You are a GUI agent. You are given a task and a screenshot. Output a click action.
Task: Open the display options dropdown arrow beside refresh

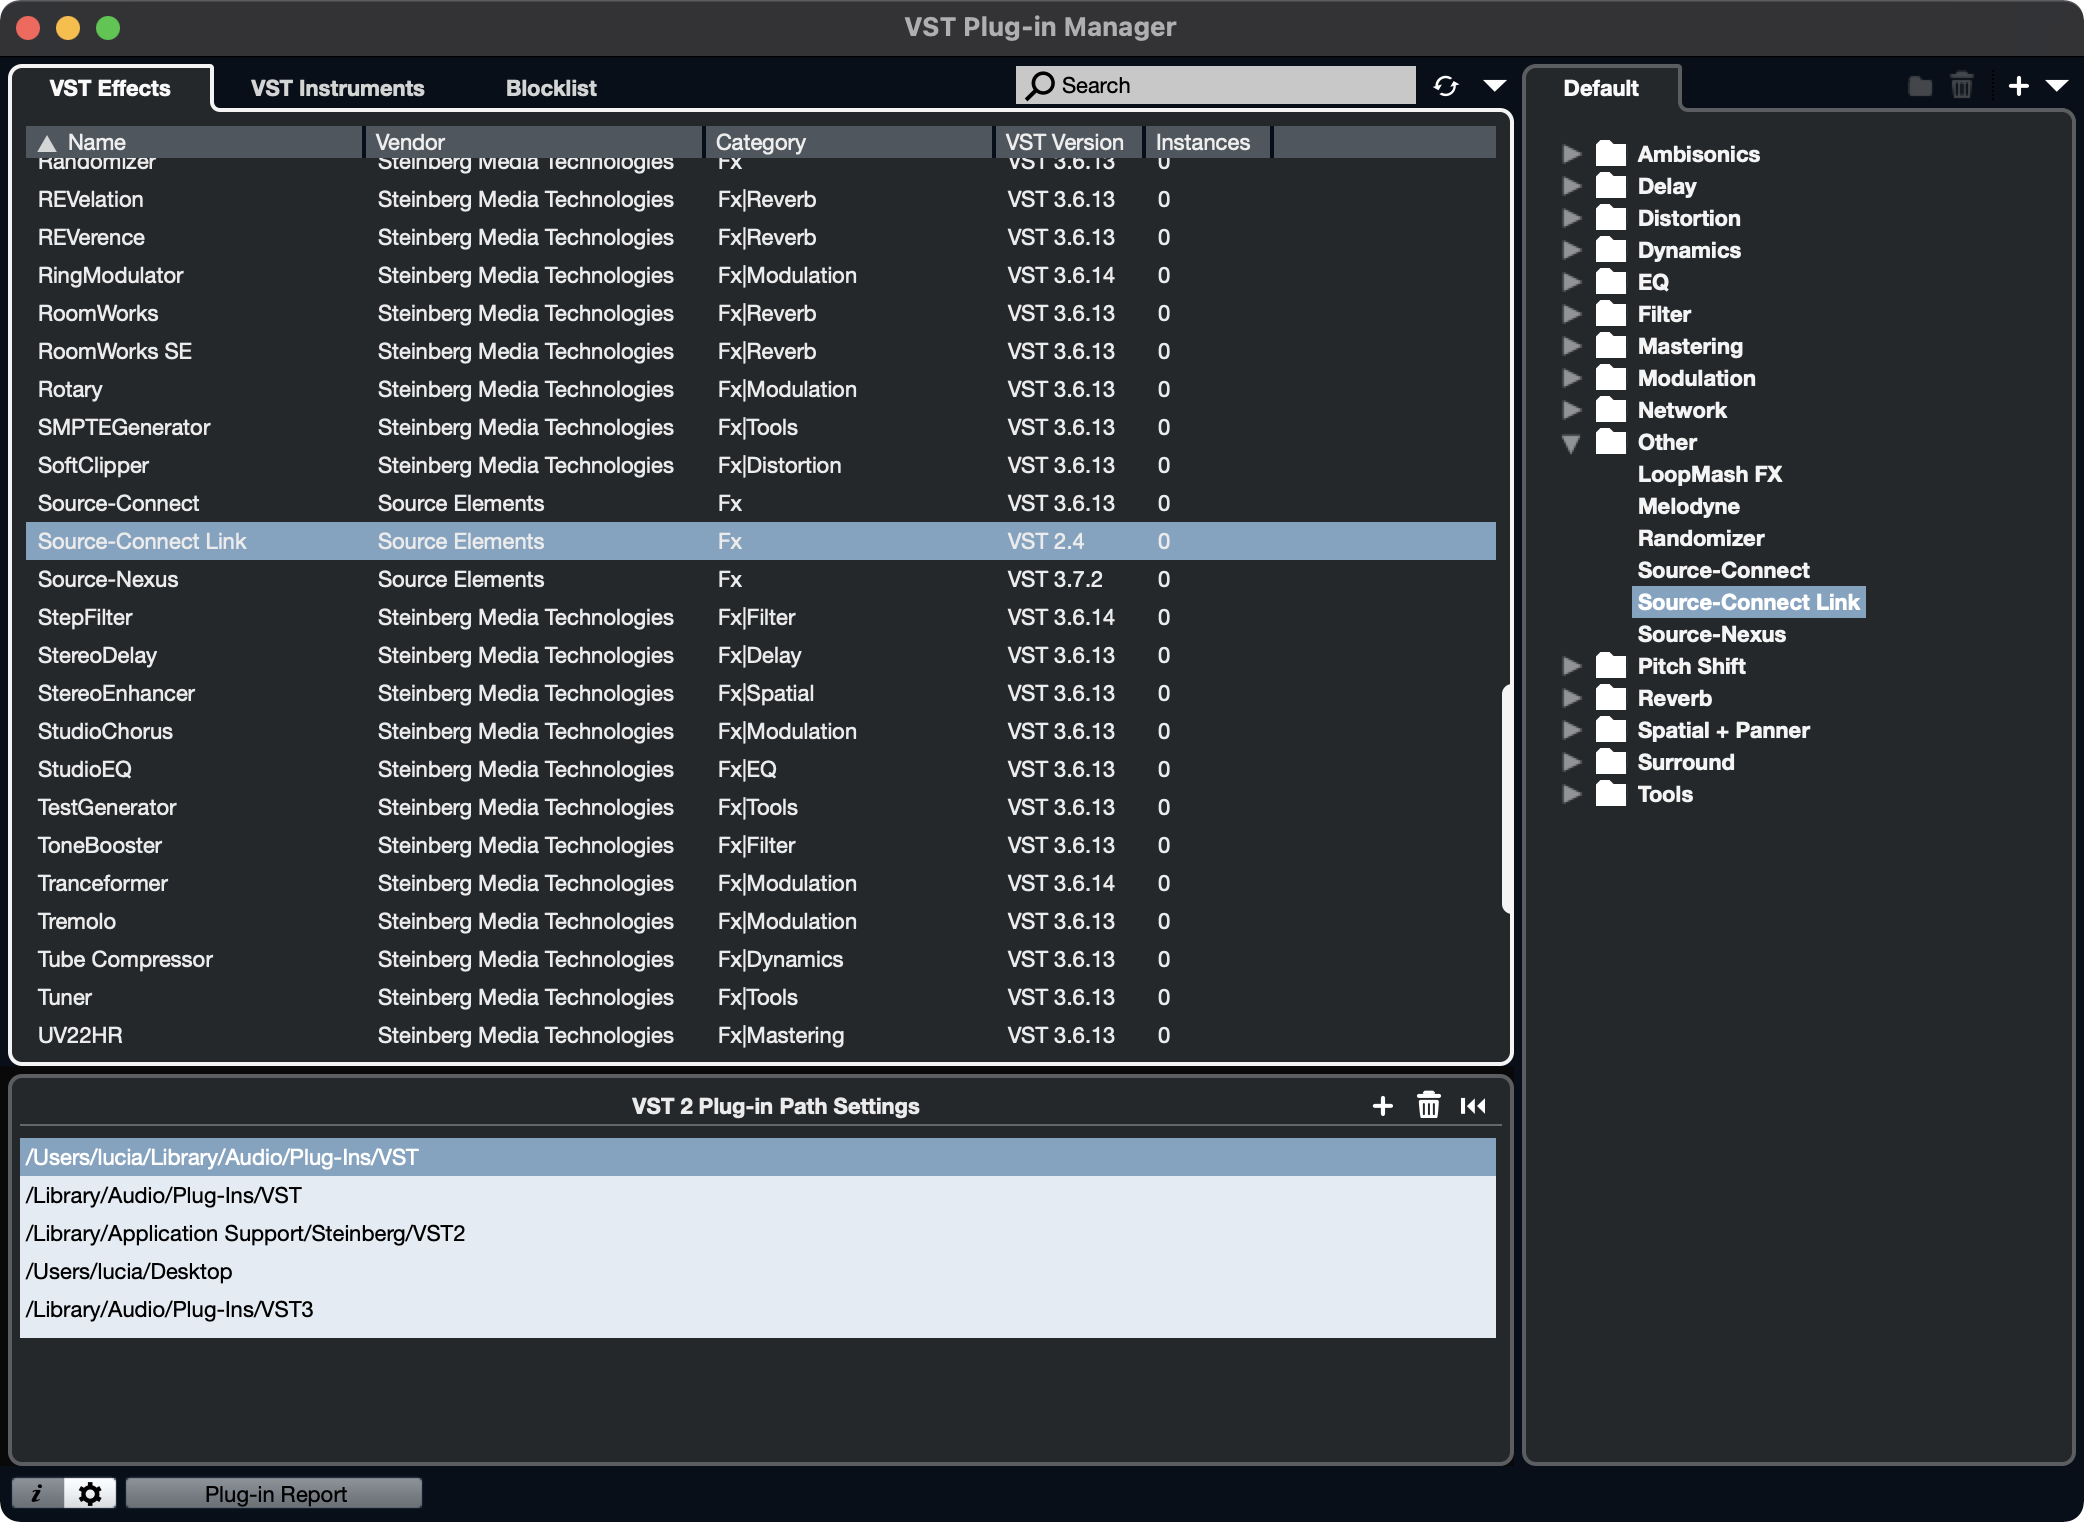coord(1494,86)
